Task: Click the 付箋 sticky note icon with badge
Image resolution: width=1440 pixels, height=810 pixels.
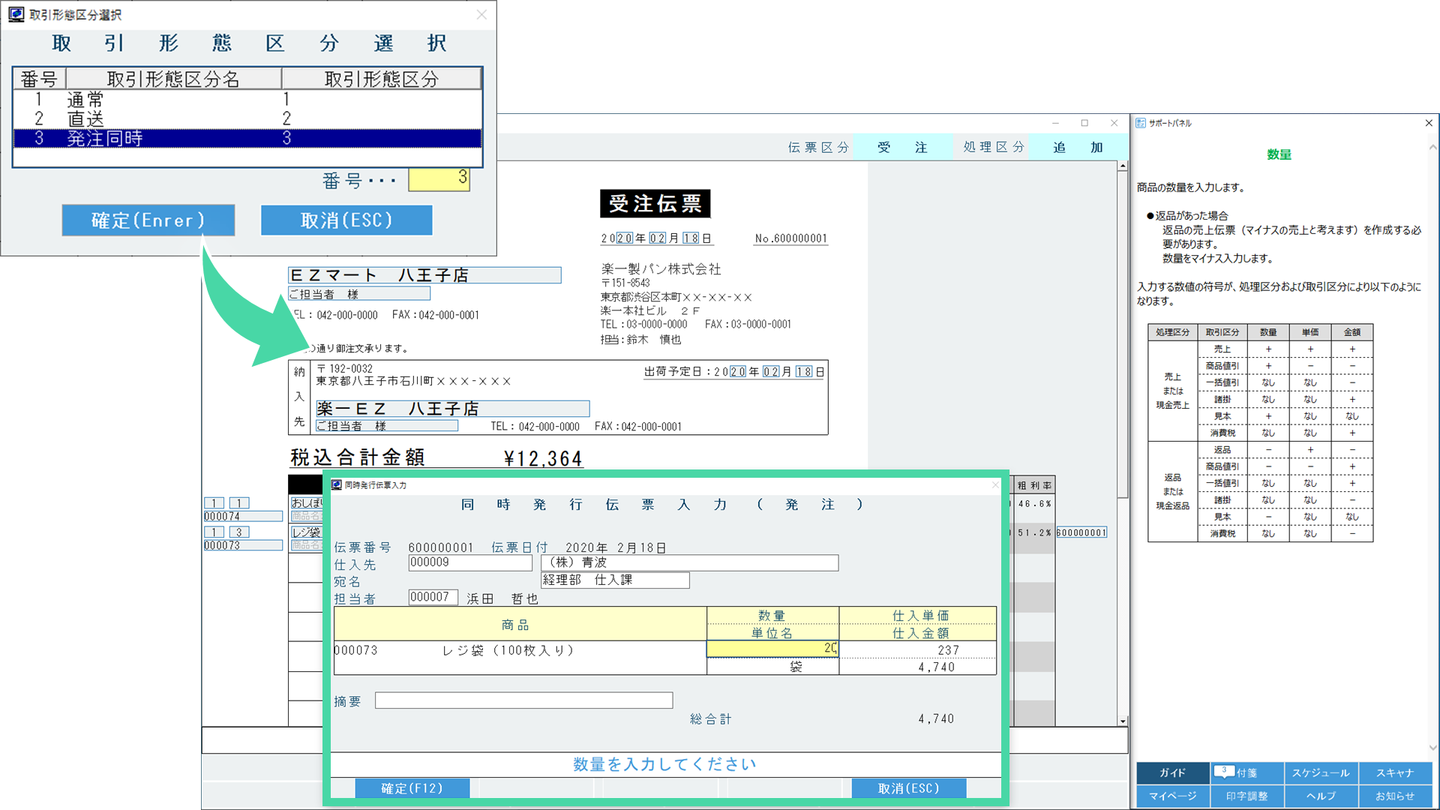Action: [1224, 772]
